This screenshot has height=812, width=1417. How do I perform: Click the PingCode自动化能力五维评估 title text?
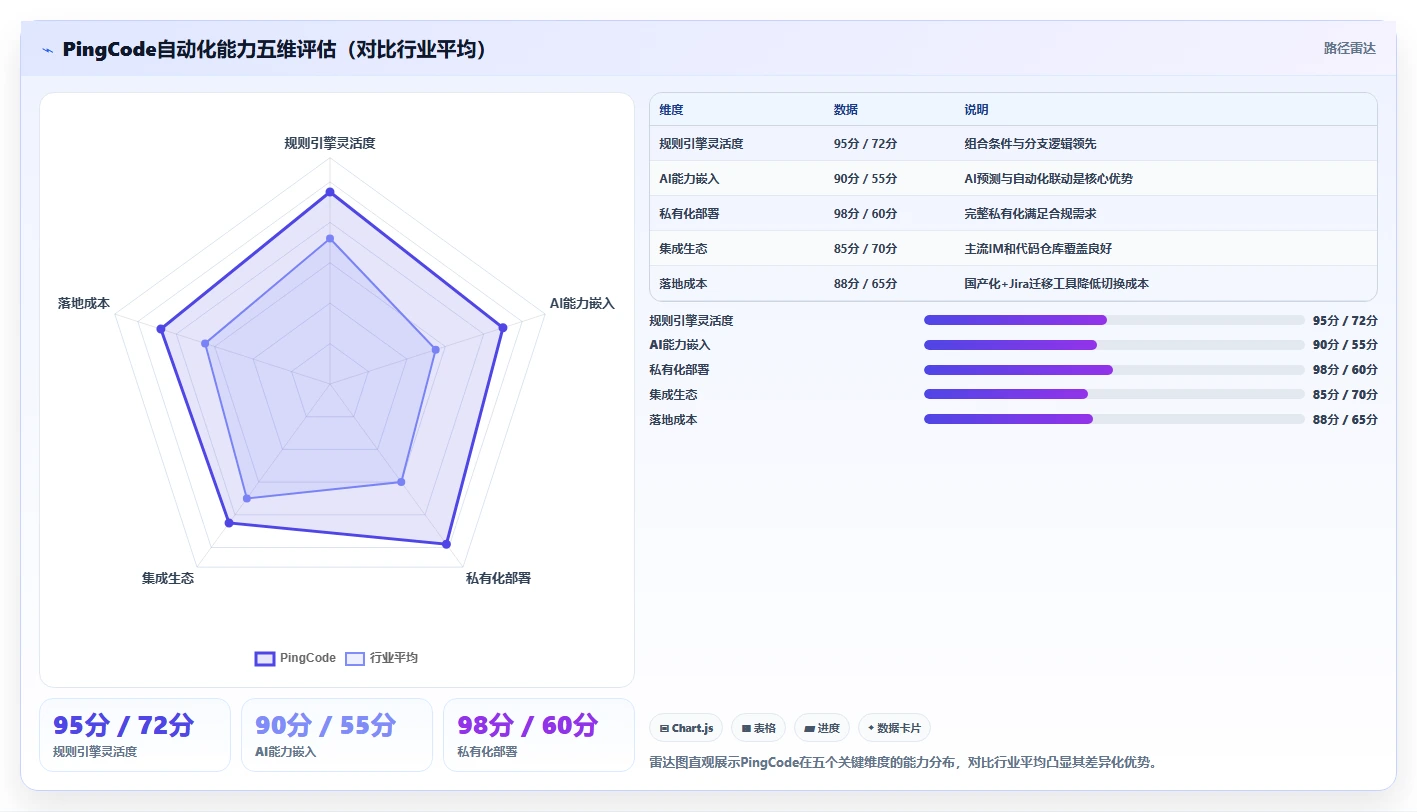coord(275,50)
